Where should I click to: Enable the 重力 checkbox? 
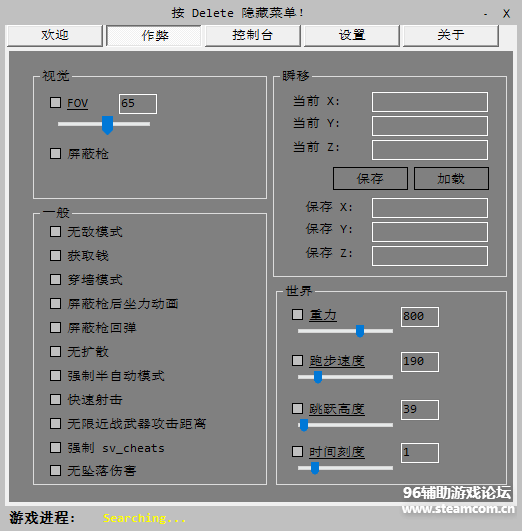pos(297,315)
